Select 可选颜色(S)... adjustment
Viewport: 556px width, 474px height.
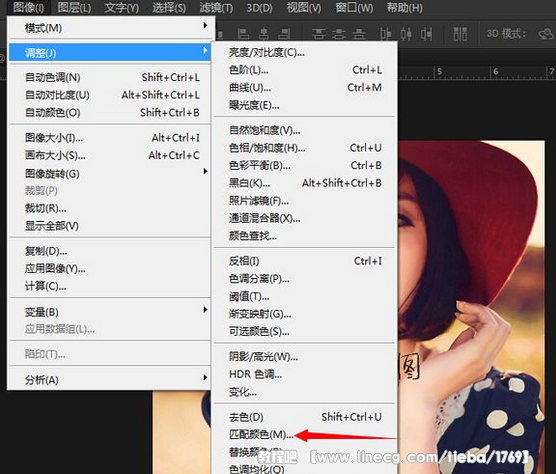304,331
